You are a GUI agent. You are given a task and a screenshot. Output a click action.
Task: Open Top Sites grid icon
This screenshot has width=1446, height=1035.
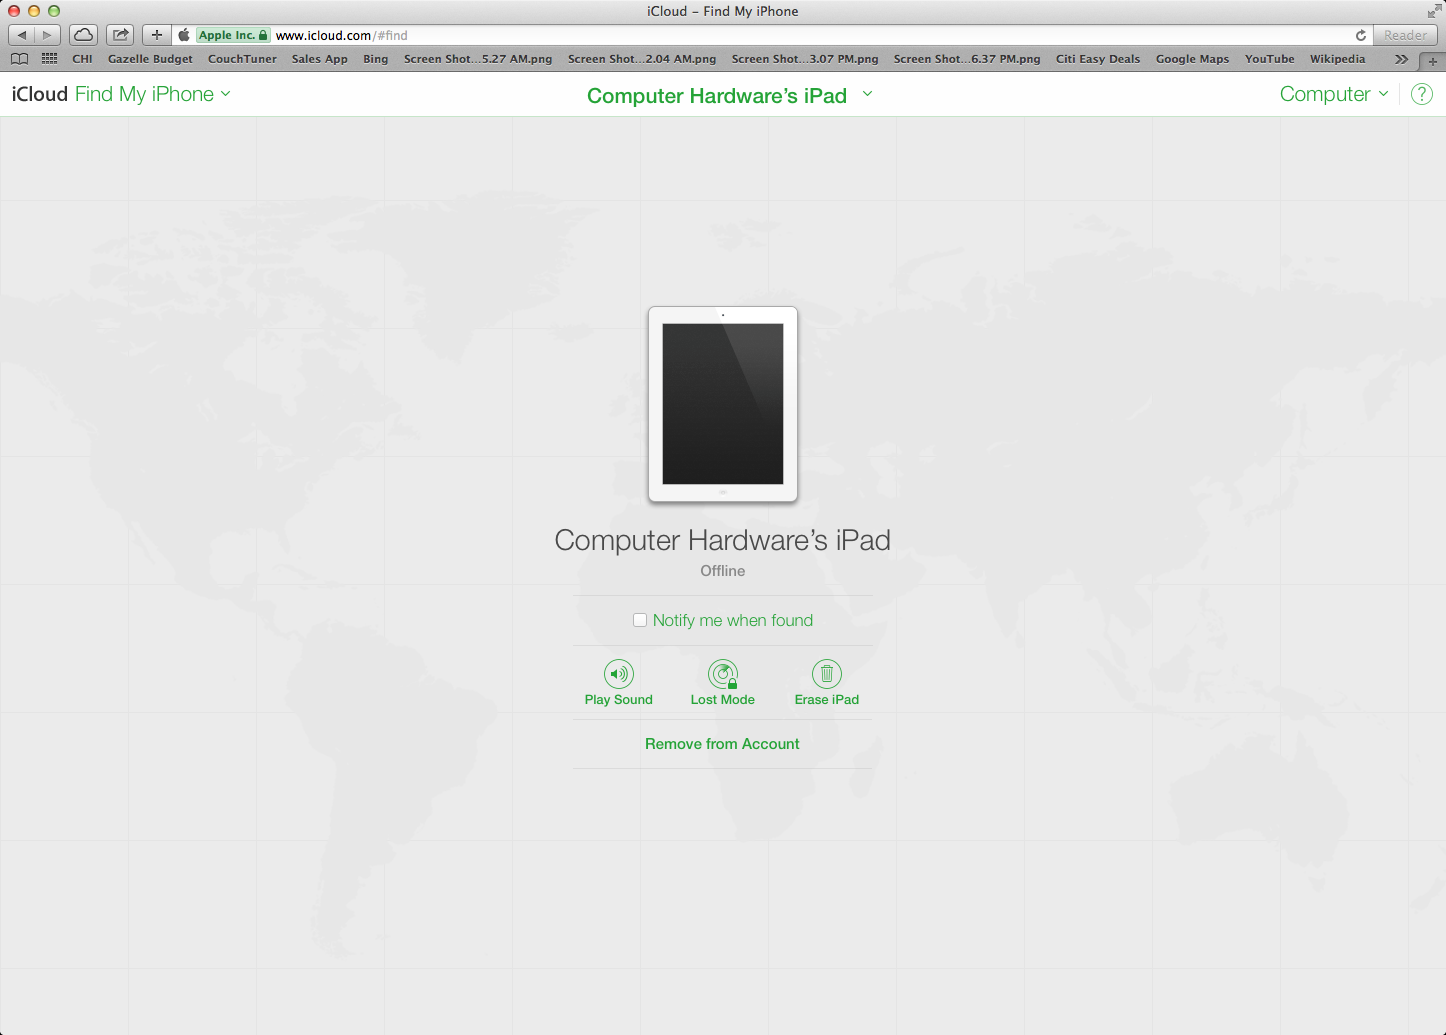(49, 59)
